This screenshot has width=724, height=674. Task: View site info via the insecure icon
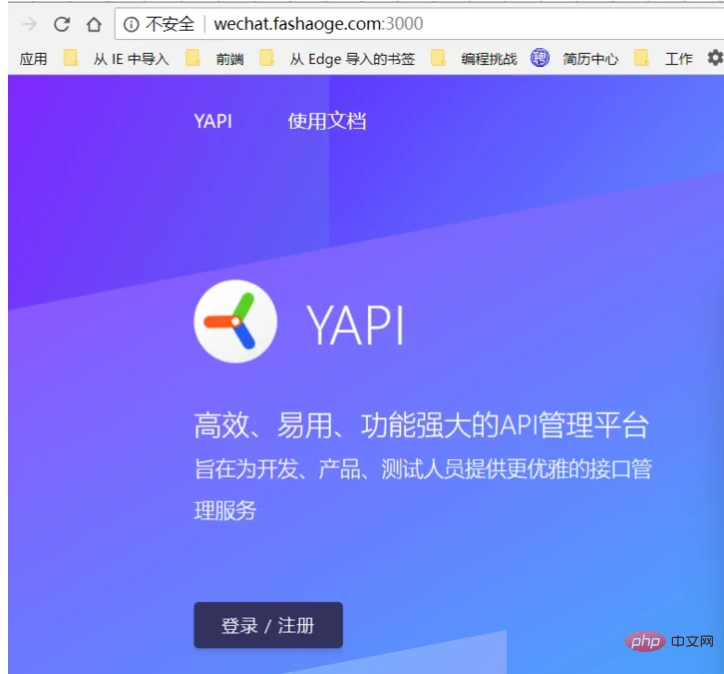point(131,24)
